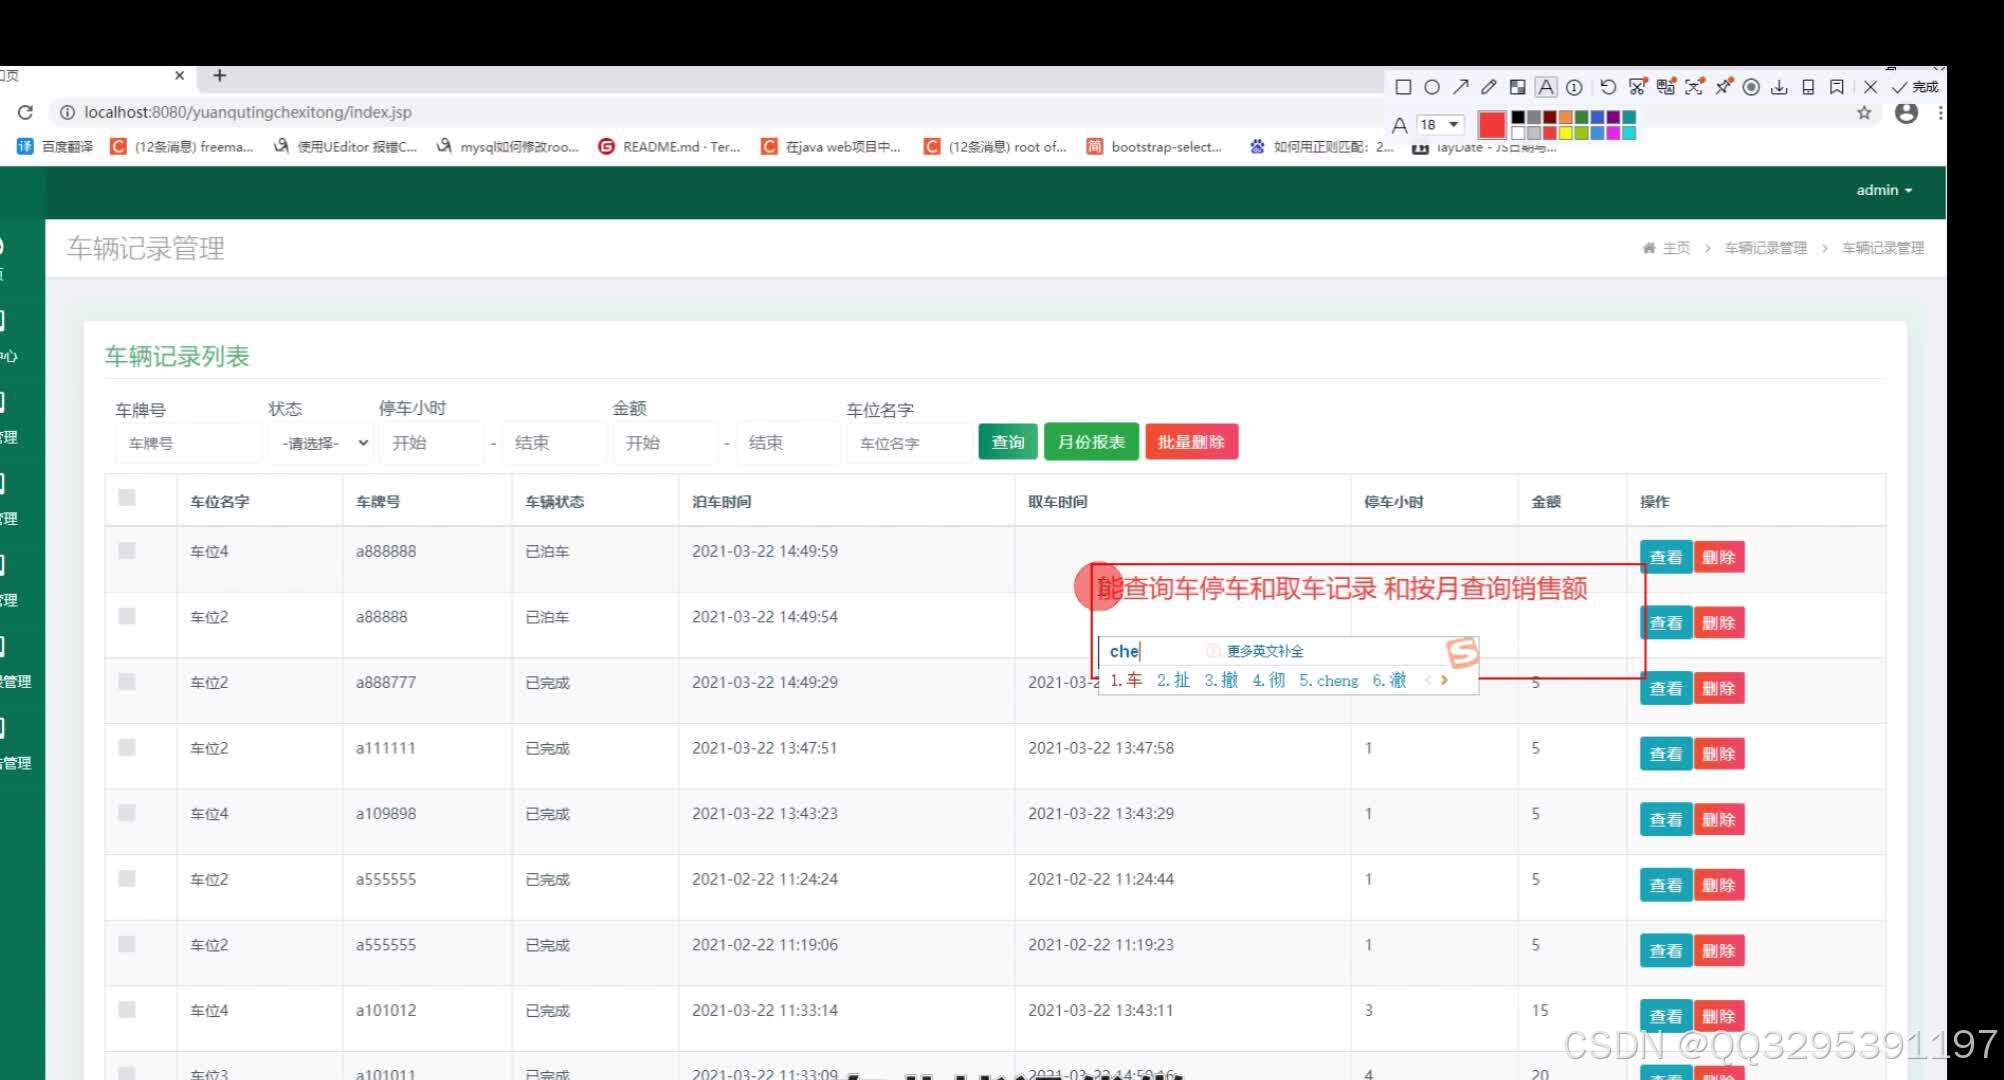The image size is (2004, 1080).
Task: Click 更多英文补全 in IME popup
Action: (1265, 651)
